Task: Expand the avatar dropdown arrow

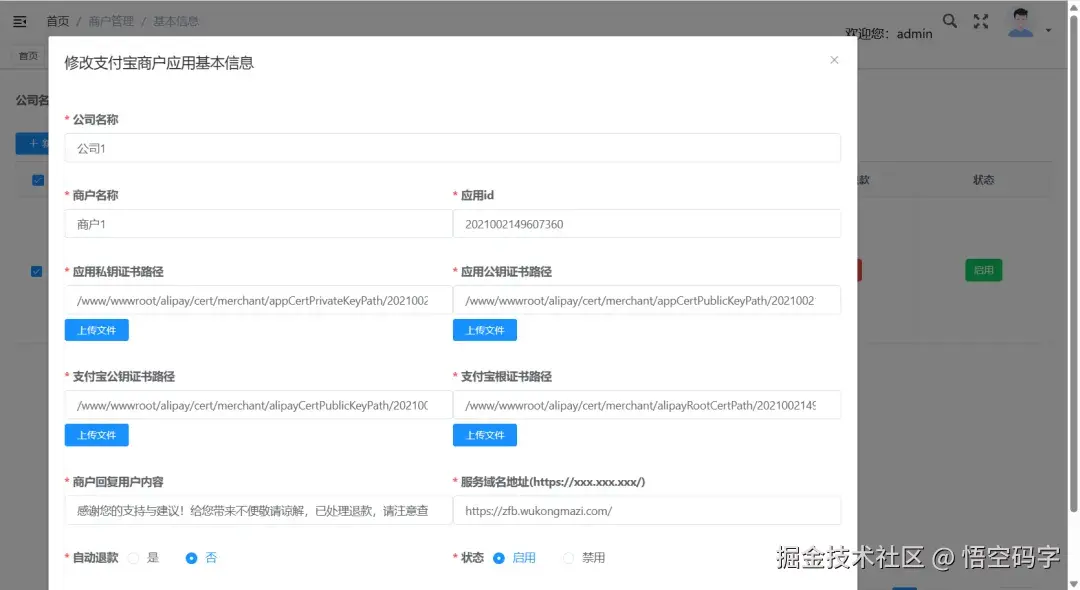Action: coord(1048,30)
